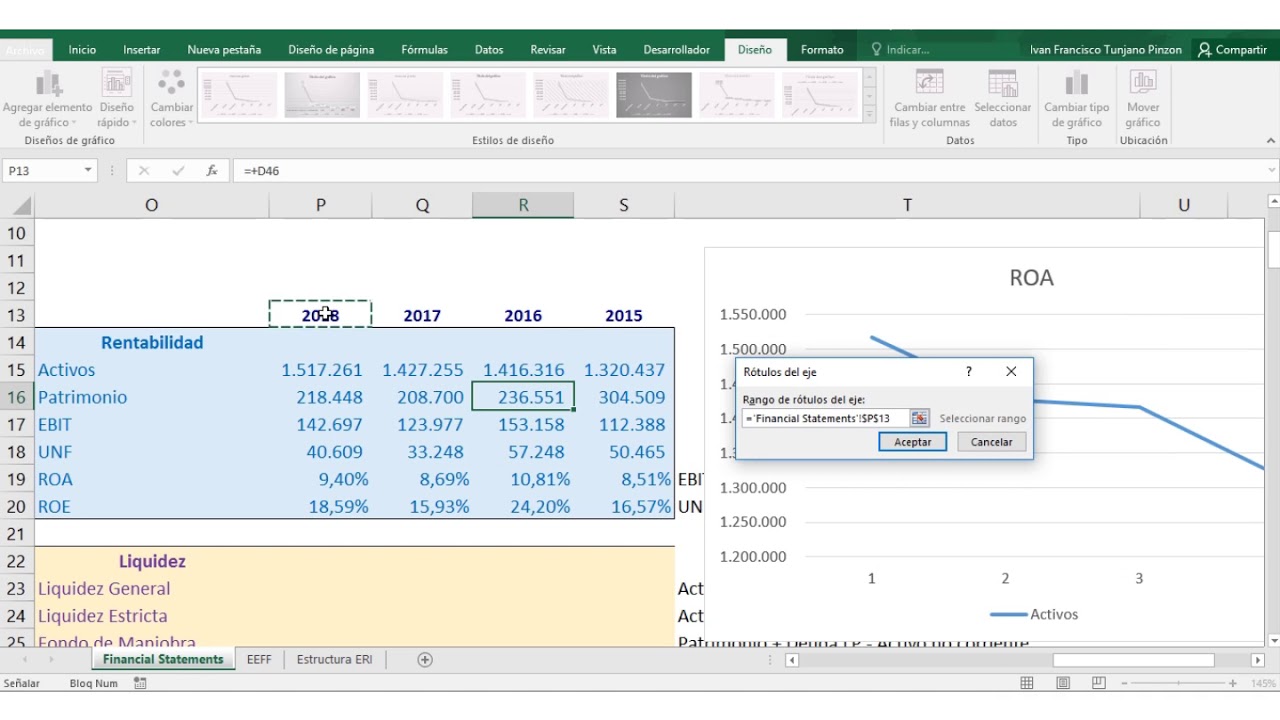Switch to the EEFF sheet tab

pyautogui.click(x=259, y=660)
